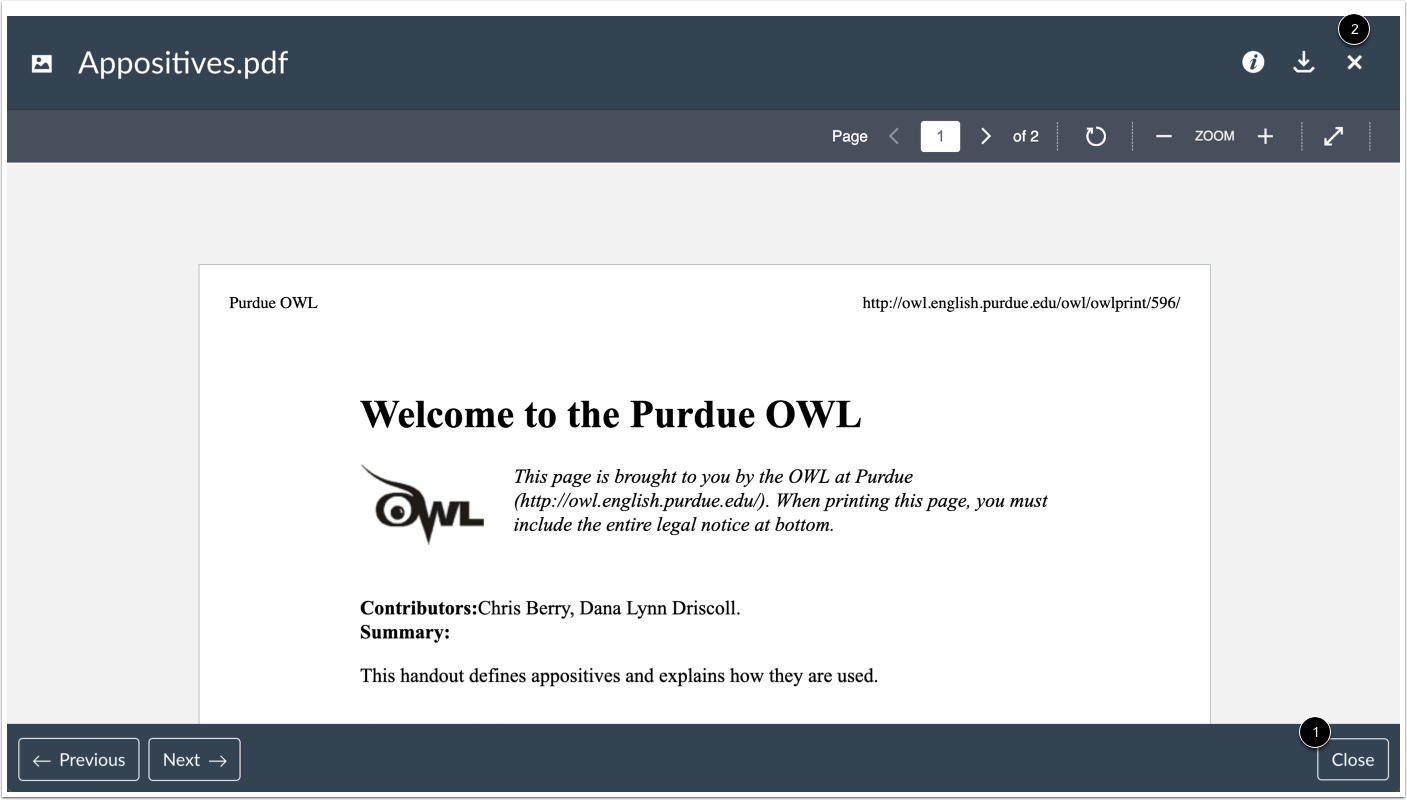Click the Appositives.pdf title text
1407x800 pixels.
(183, 63)
